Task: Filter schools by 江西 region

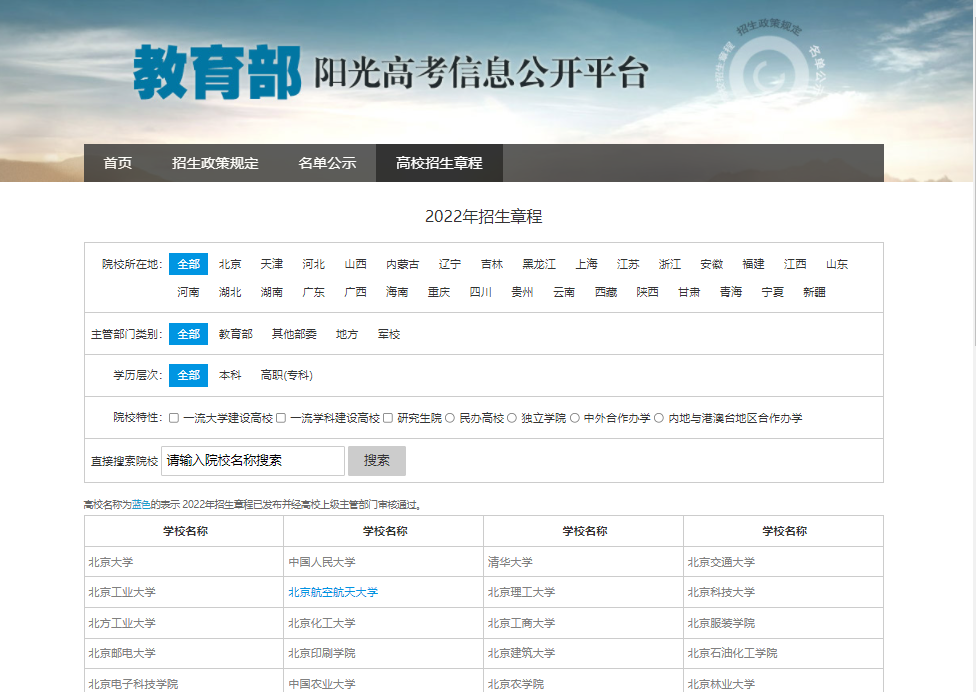Action: click(795, 264)
